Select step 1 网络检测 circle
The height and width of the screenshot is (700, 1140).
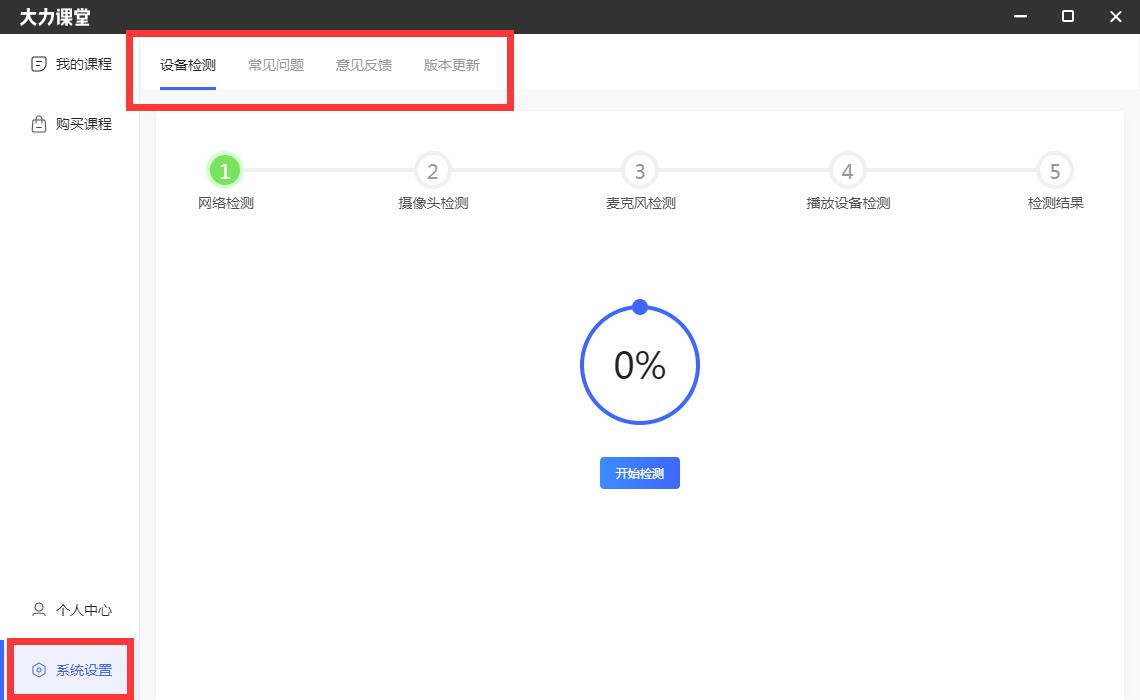pyautogui.click(x=225, y=170)
